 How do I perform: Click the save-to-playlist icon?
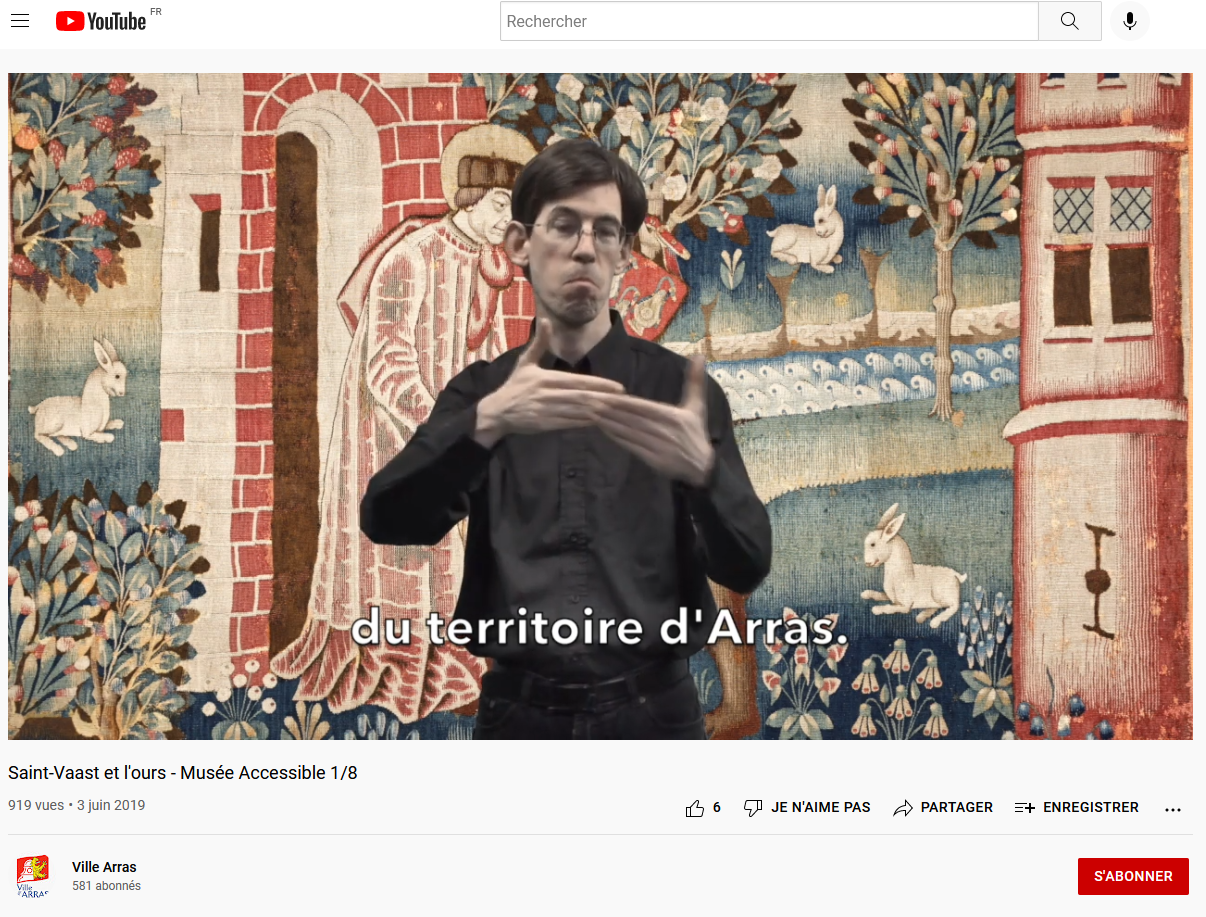click(x=1024, y=808)
